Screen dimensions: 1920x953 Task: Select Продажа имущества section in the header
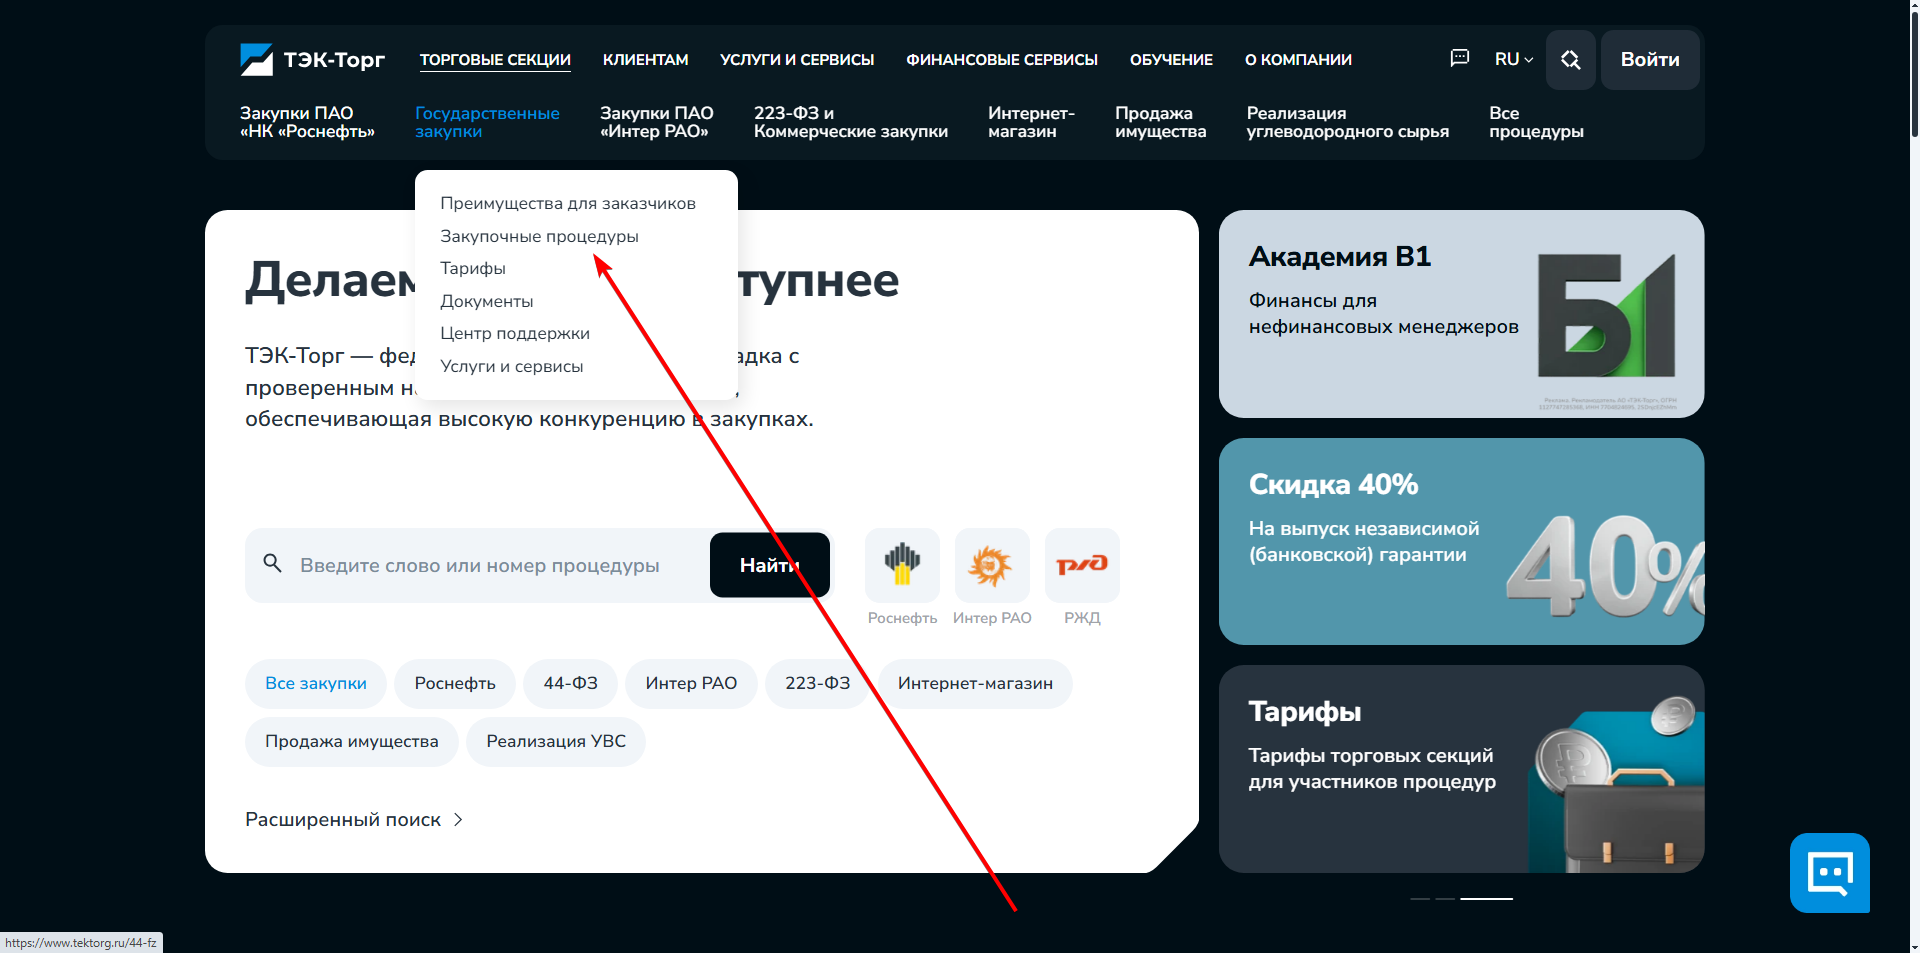(1160, 122)
